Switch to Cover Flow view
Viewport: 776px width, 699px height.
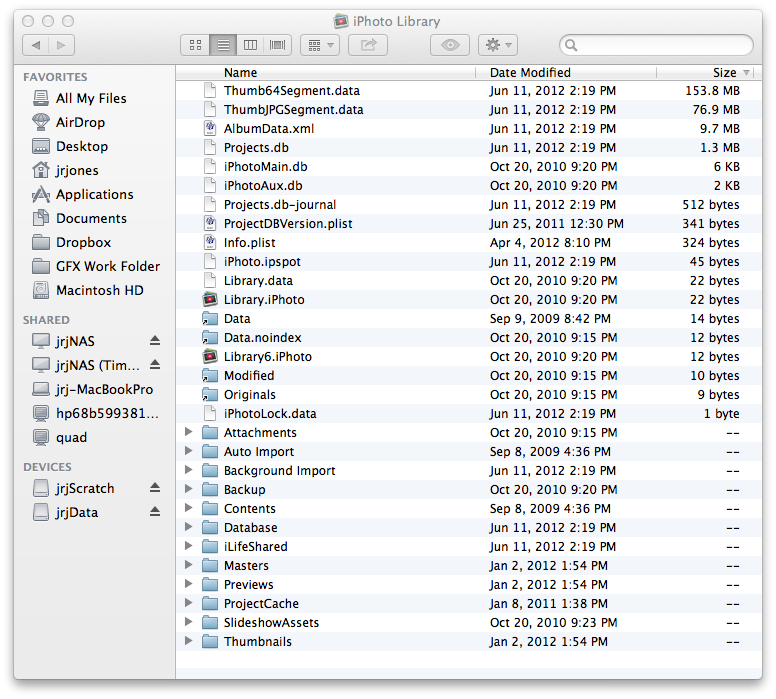278,46
